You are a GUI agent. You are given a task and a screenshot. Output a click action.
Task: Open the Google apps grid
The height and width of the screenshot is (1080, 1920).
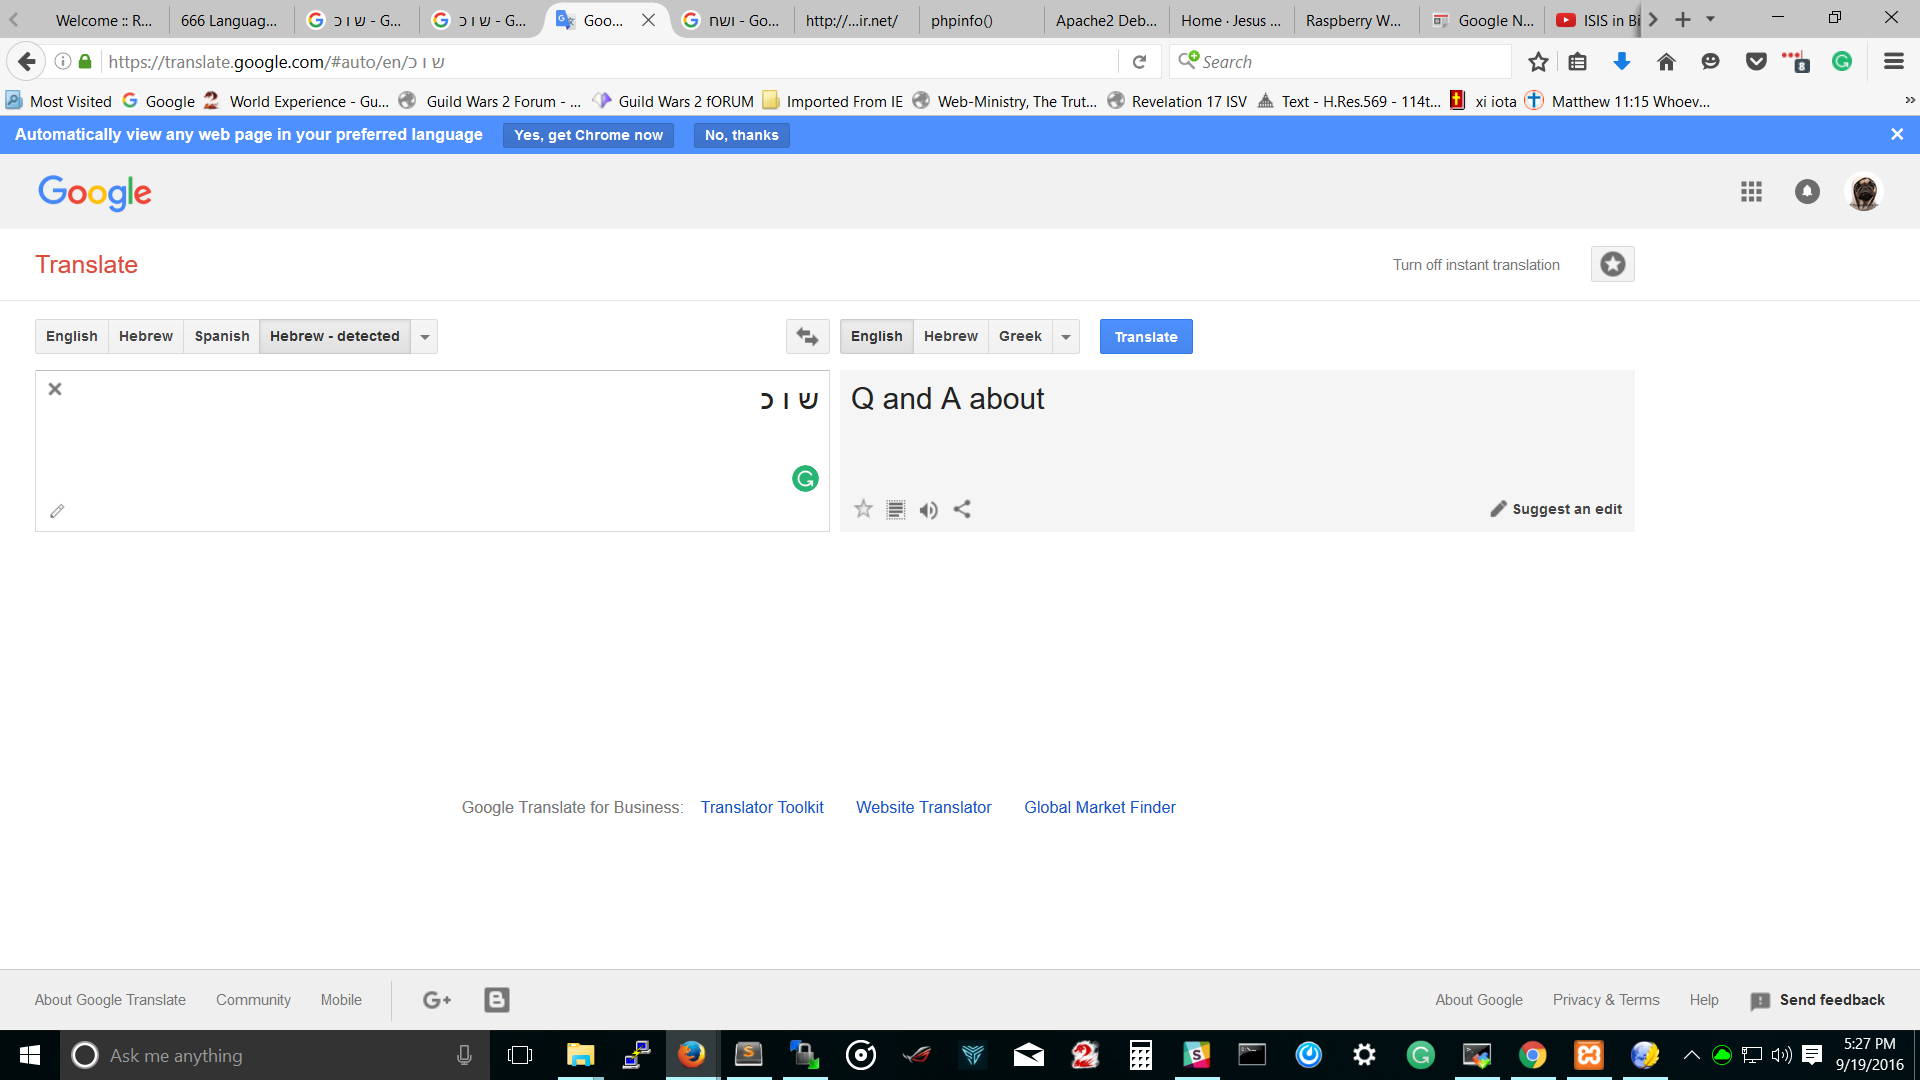pyautogui.click(x=1750, y=192)
